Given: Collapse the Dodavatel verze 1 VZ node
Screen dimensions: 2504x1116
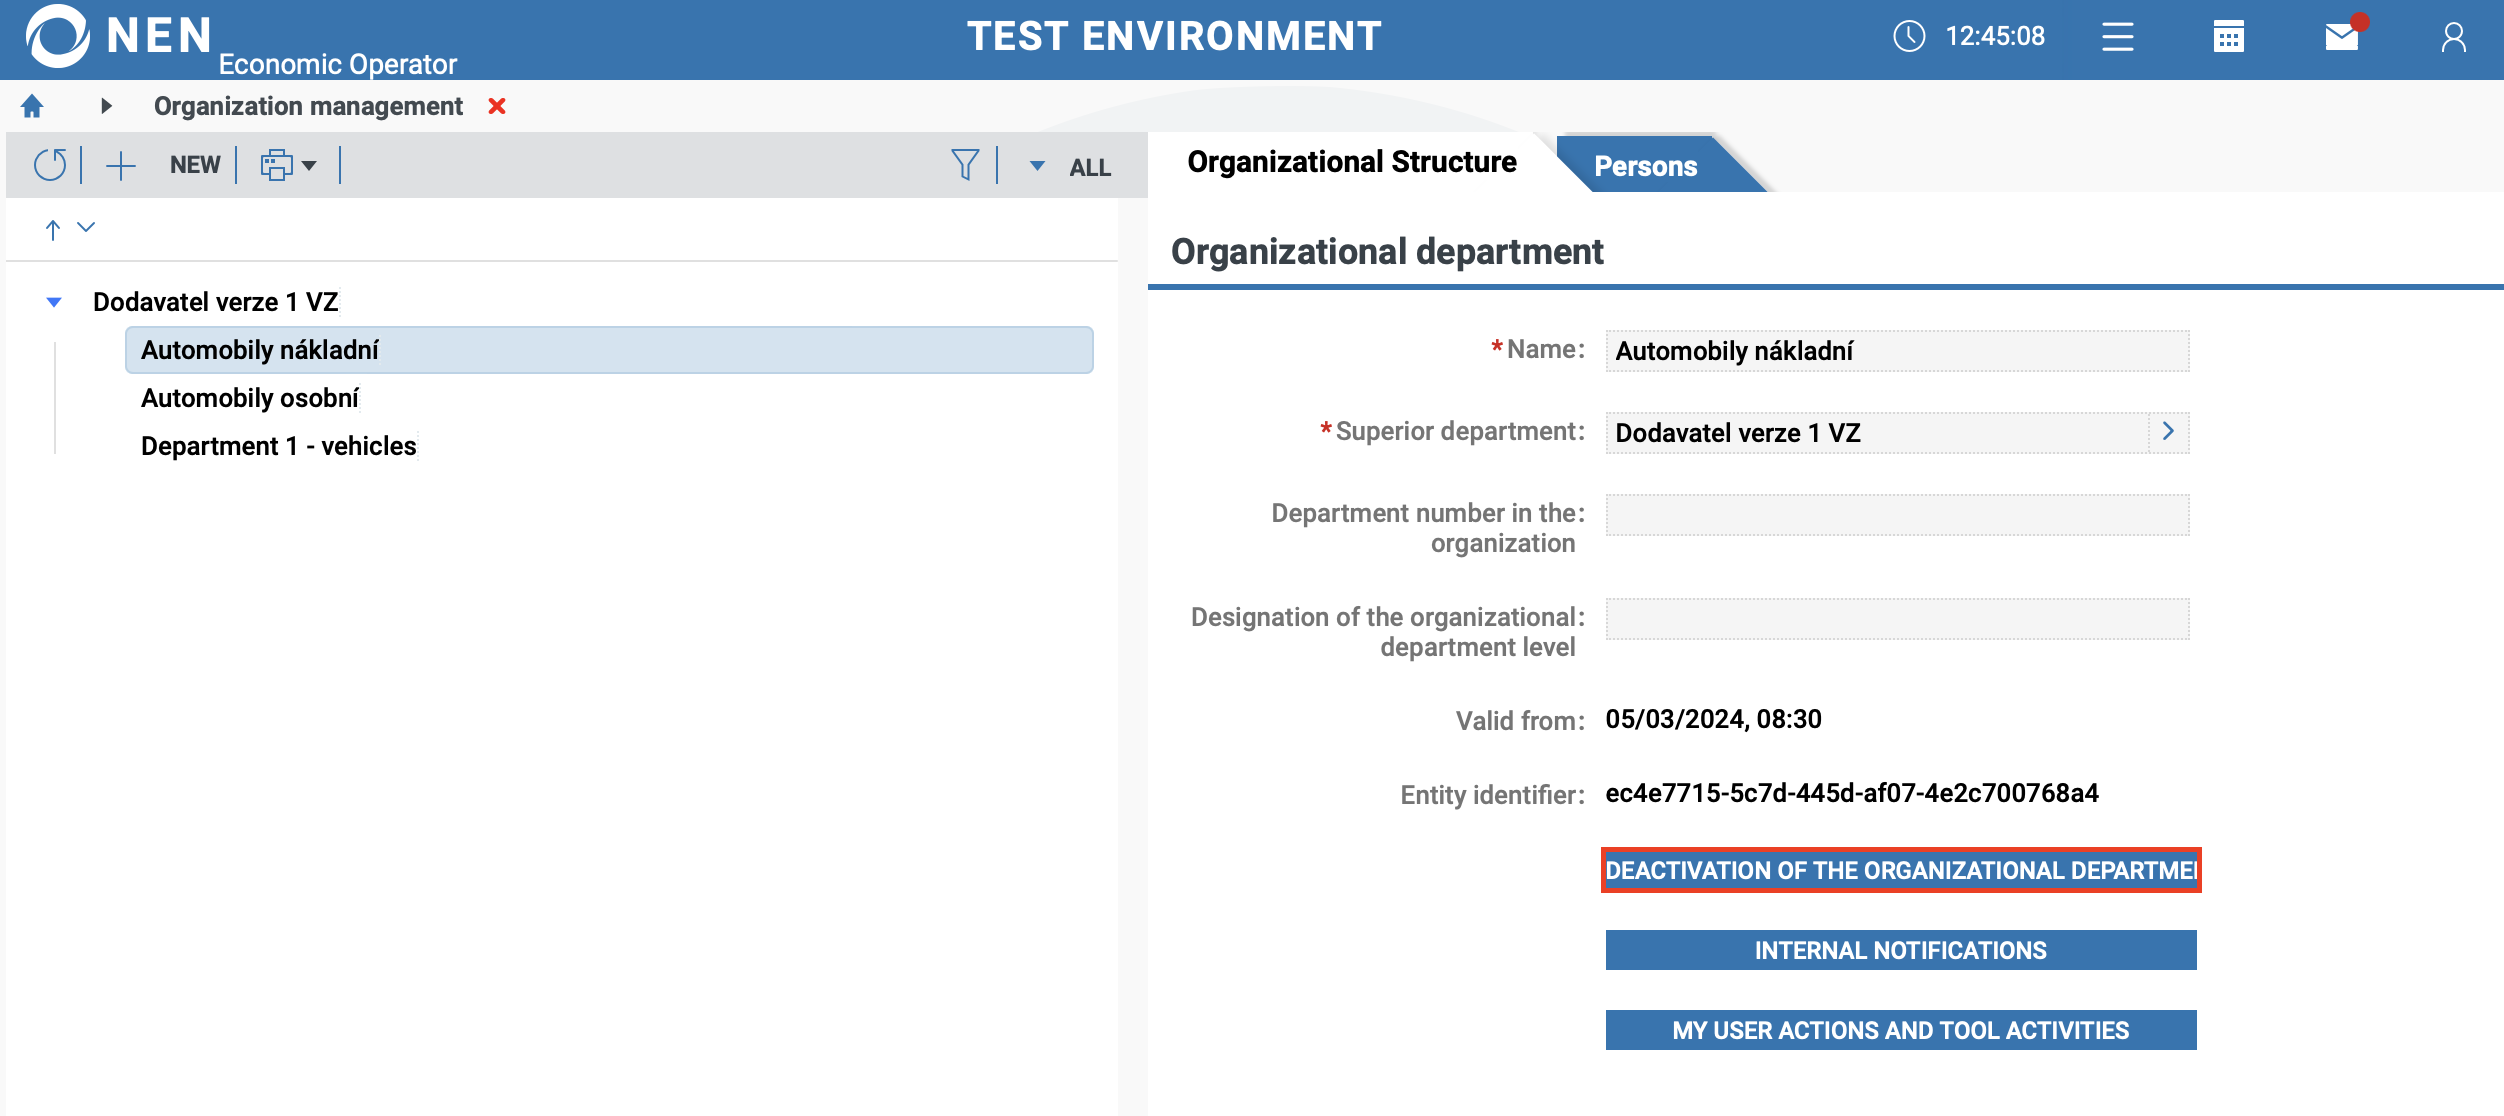Looking at the screenshot, I should 54,302.
